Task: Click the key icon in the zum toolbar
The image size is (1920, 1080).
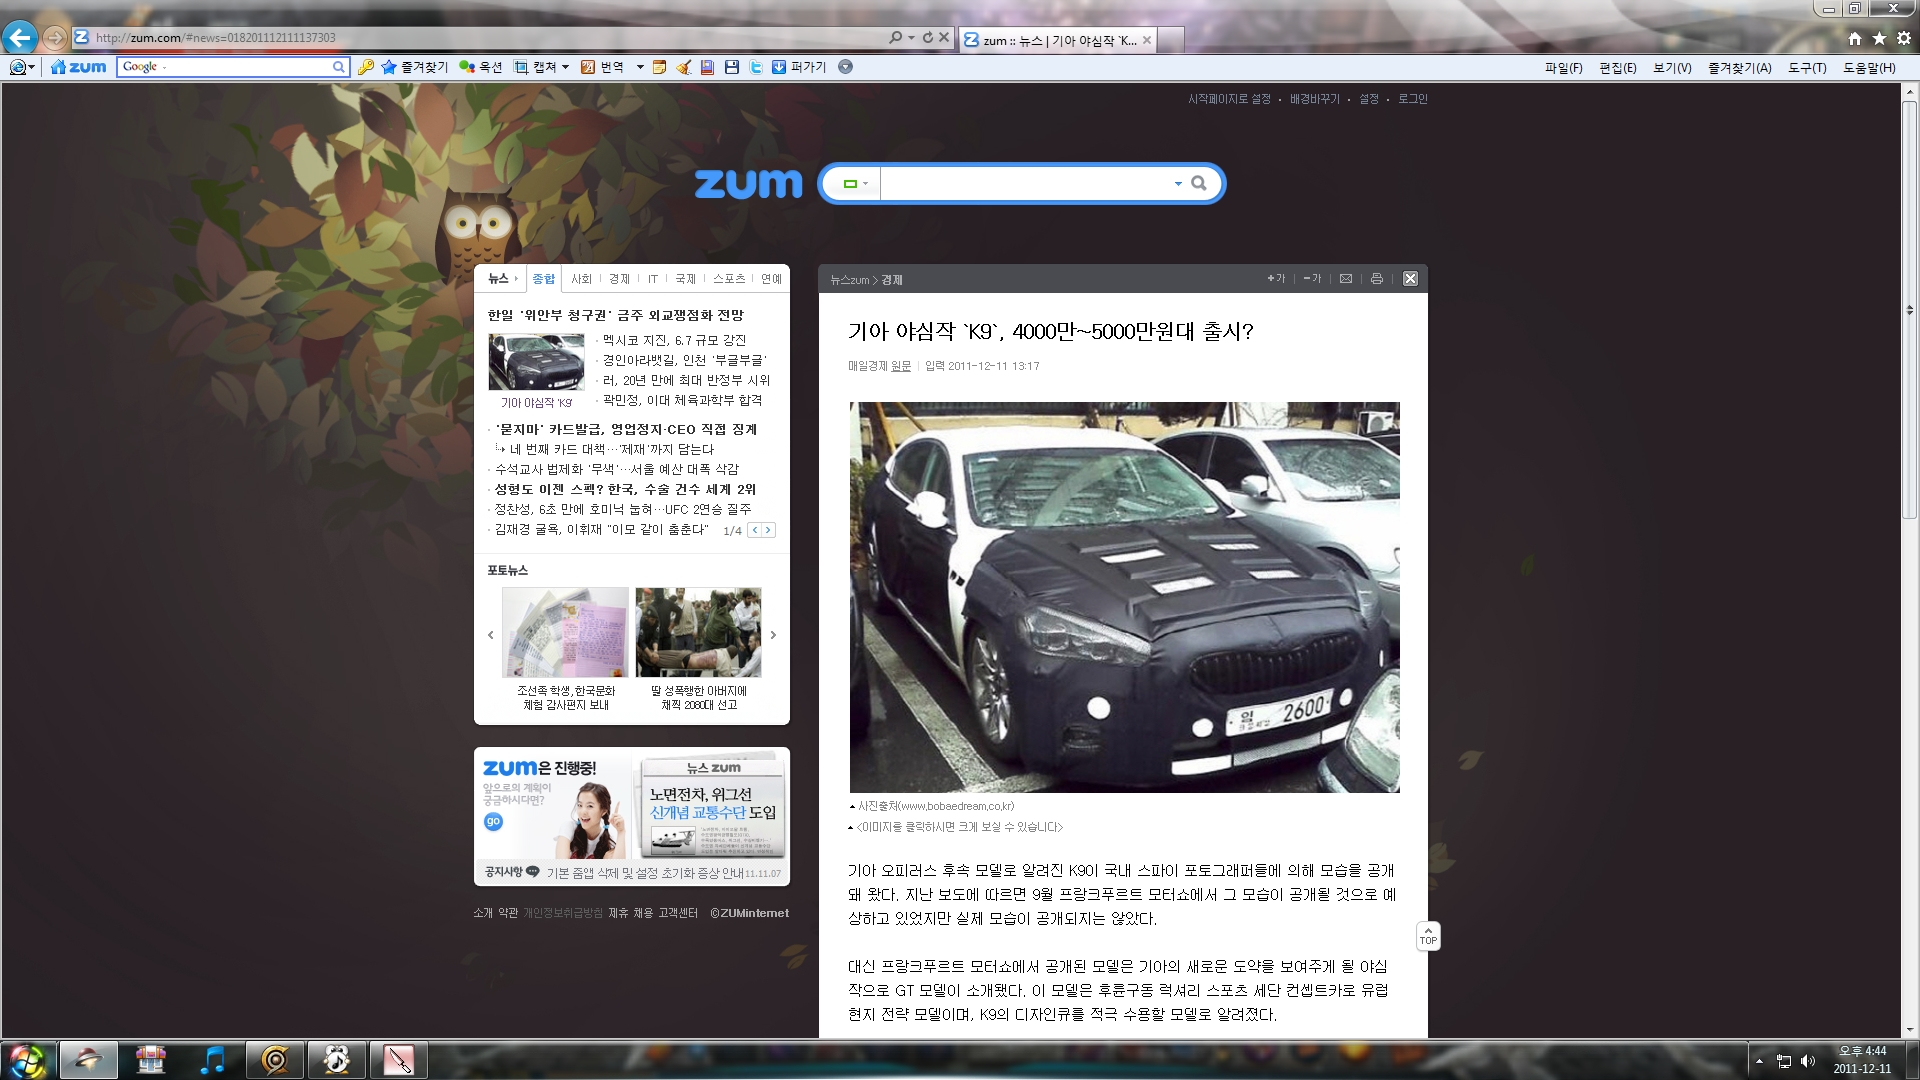Action: 366,67
